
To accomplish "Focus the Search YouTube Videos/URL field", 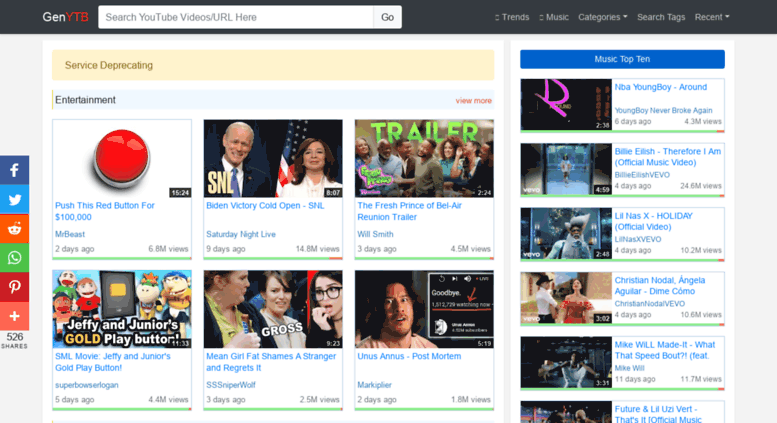I will (236, 17).
